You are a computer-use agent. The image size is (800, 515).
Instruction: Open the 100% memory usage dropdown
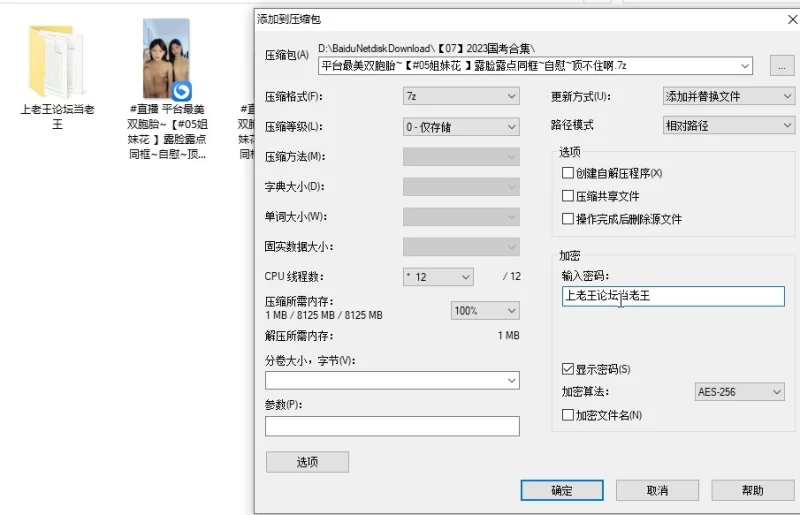tap(485, 310)
